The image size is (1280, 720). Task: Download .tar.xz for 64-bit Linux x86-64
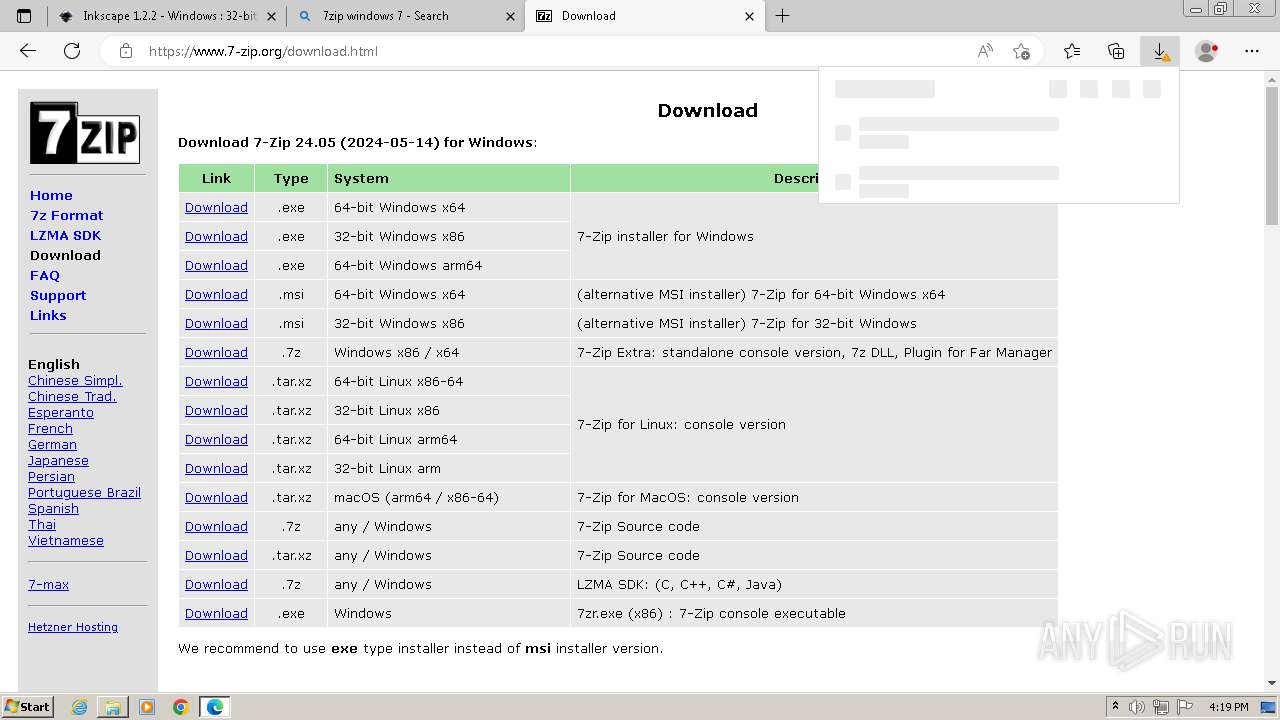[216, 381]
